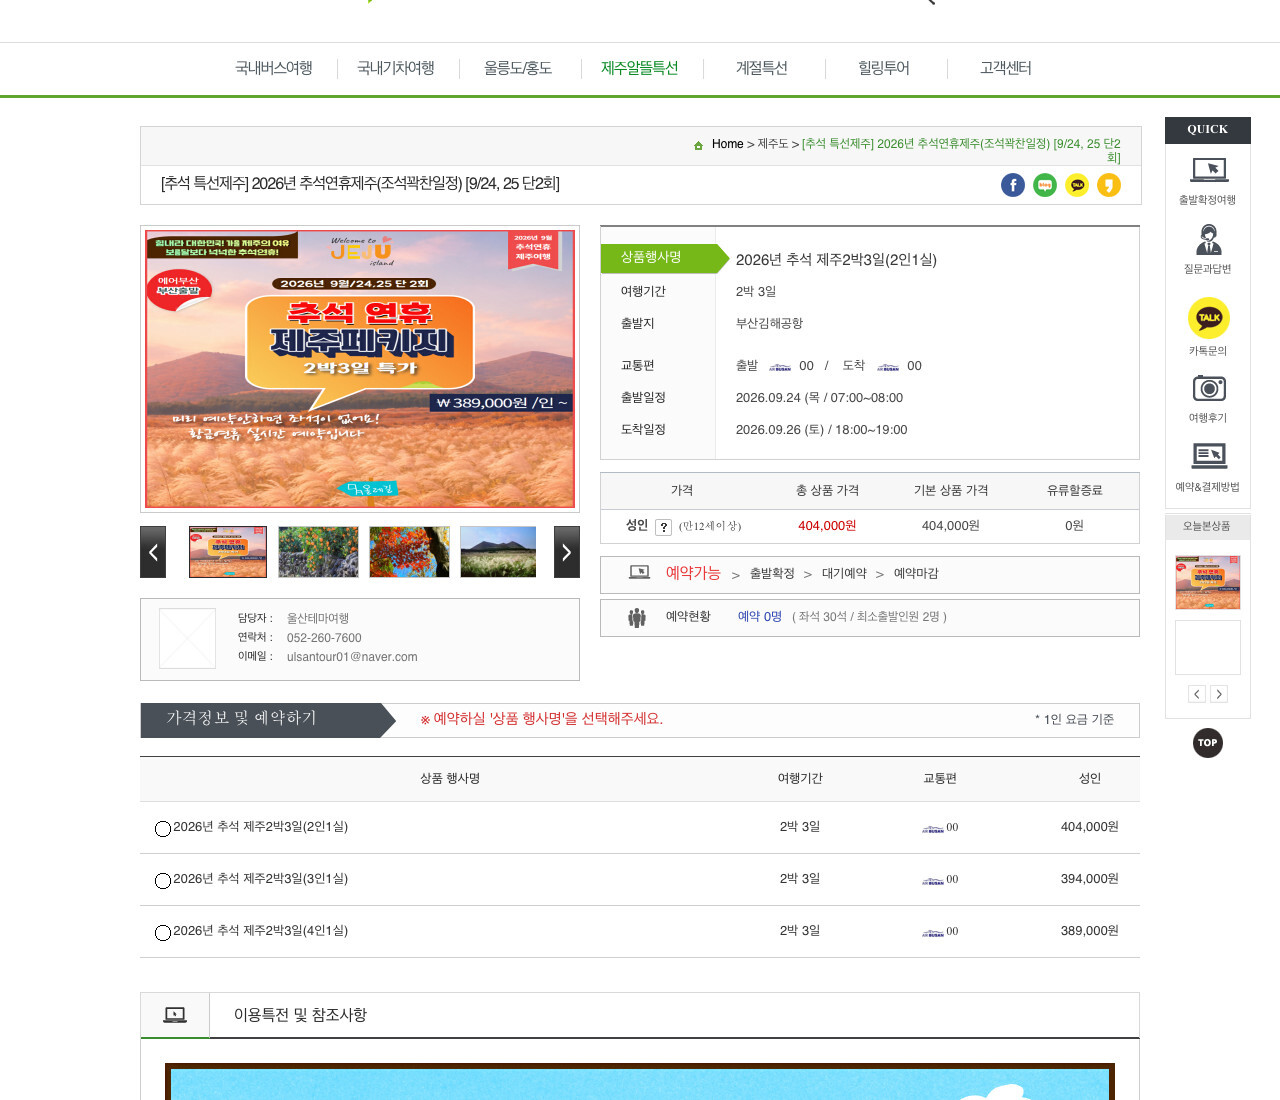Click the 052-260-7600 contact number
Image resolution: width=1280 pixels, height=1100 pixels.
[324, 638]
